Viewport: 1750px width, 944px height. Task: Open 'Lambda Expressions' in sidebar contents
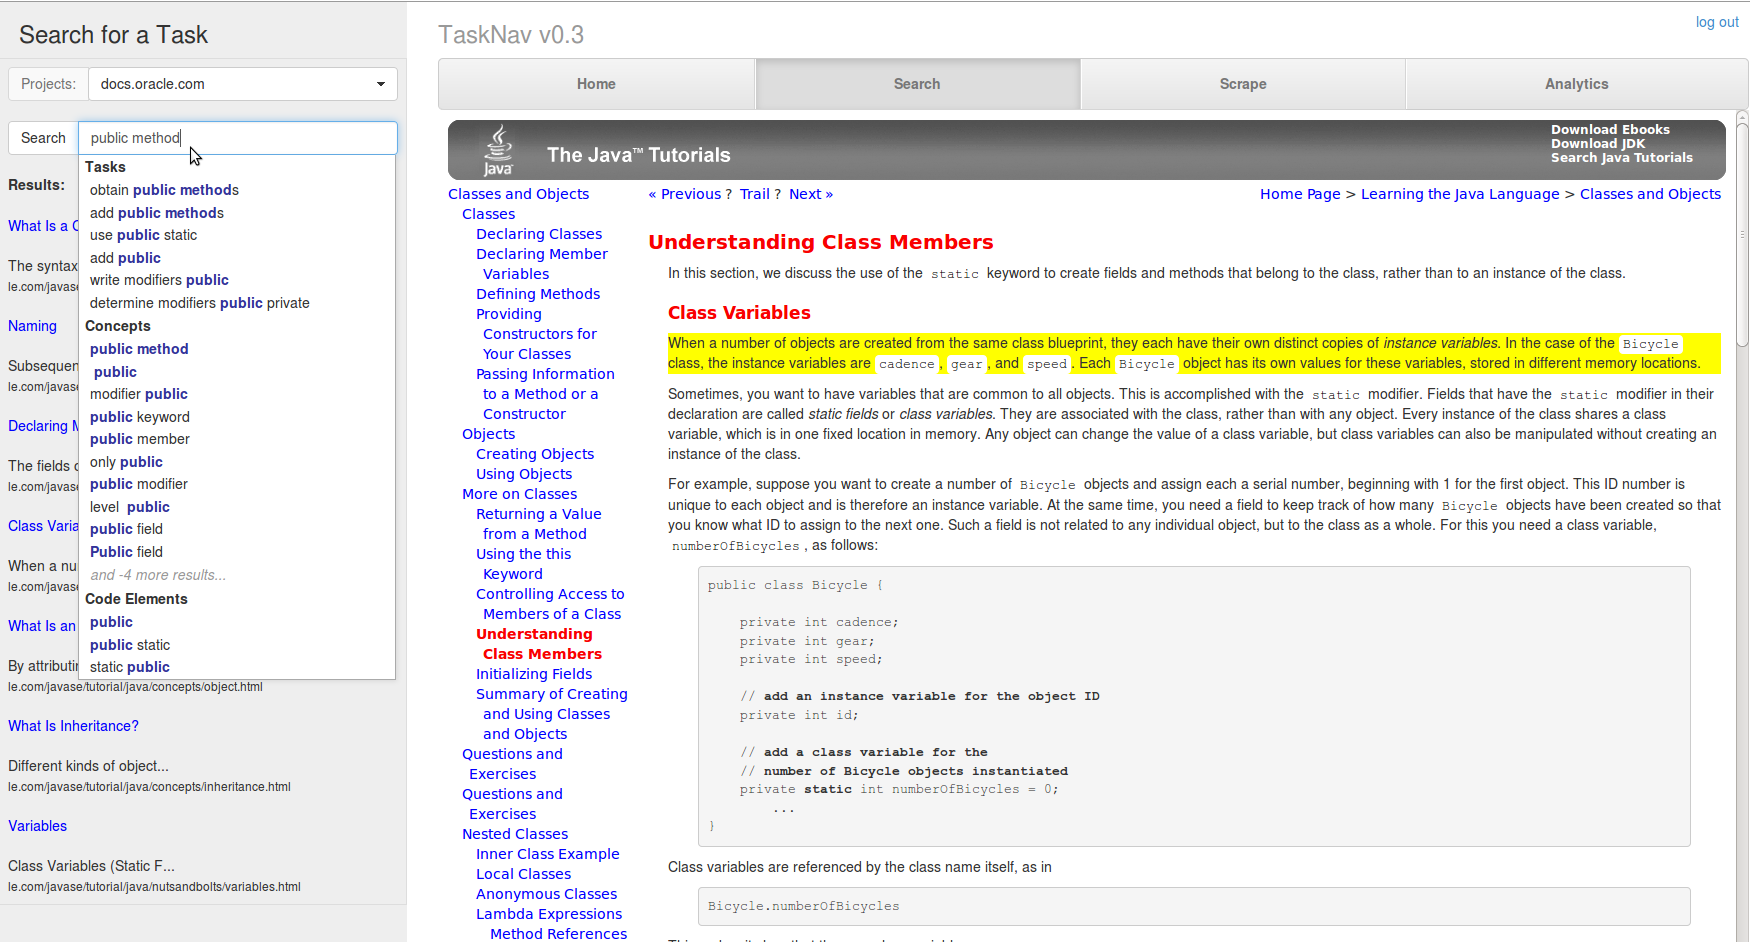click(548, 914)
